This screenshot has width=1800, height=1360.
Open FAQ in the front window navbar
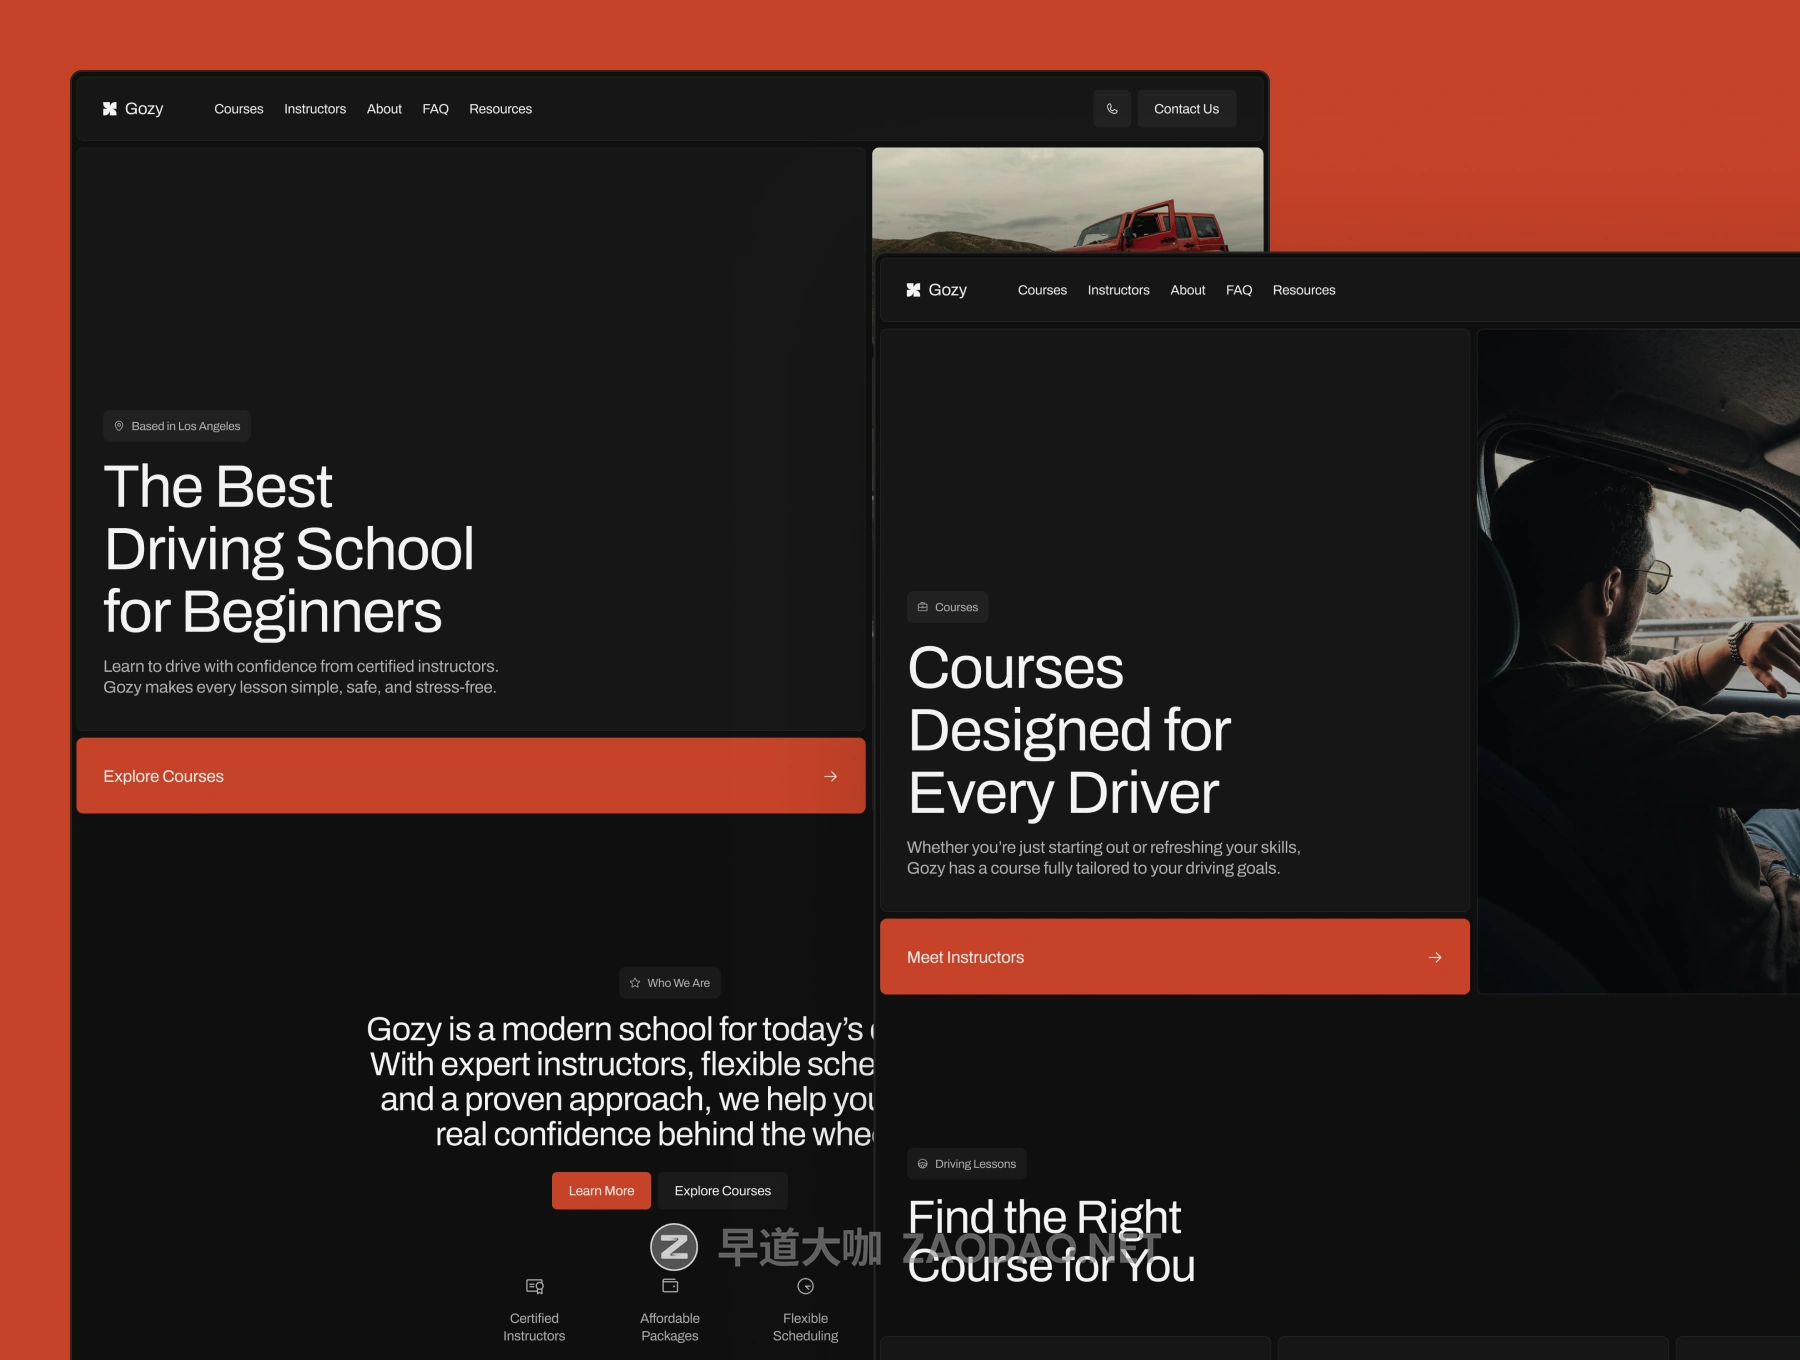pyautogui.click(x=1239, y=290)
